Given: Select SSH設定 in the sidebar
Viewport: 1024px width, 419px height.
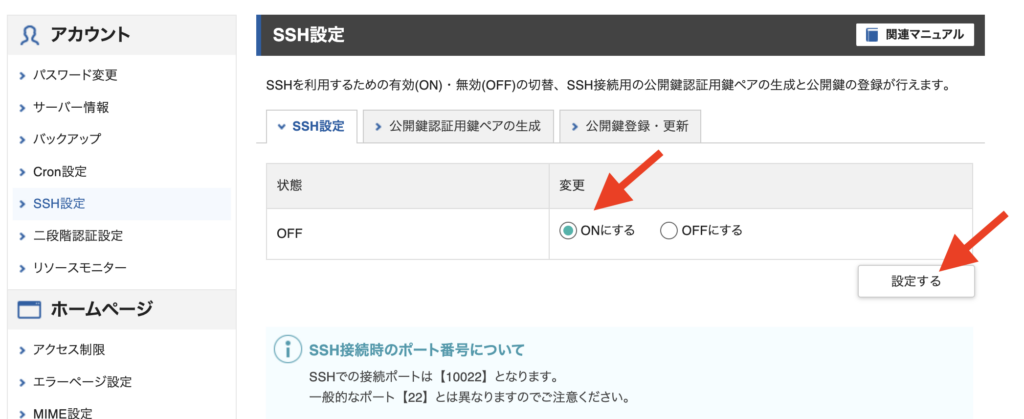Looking at the screenshot, I should point(59,204).
